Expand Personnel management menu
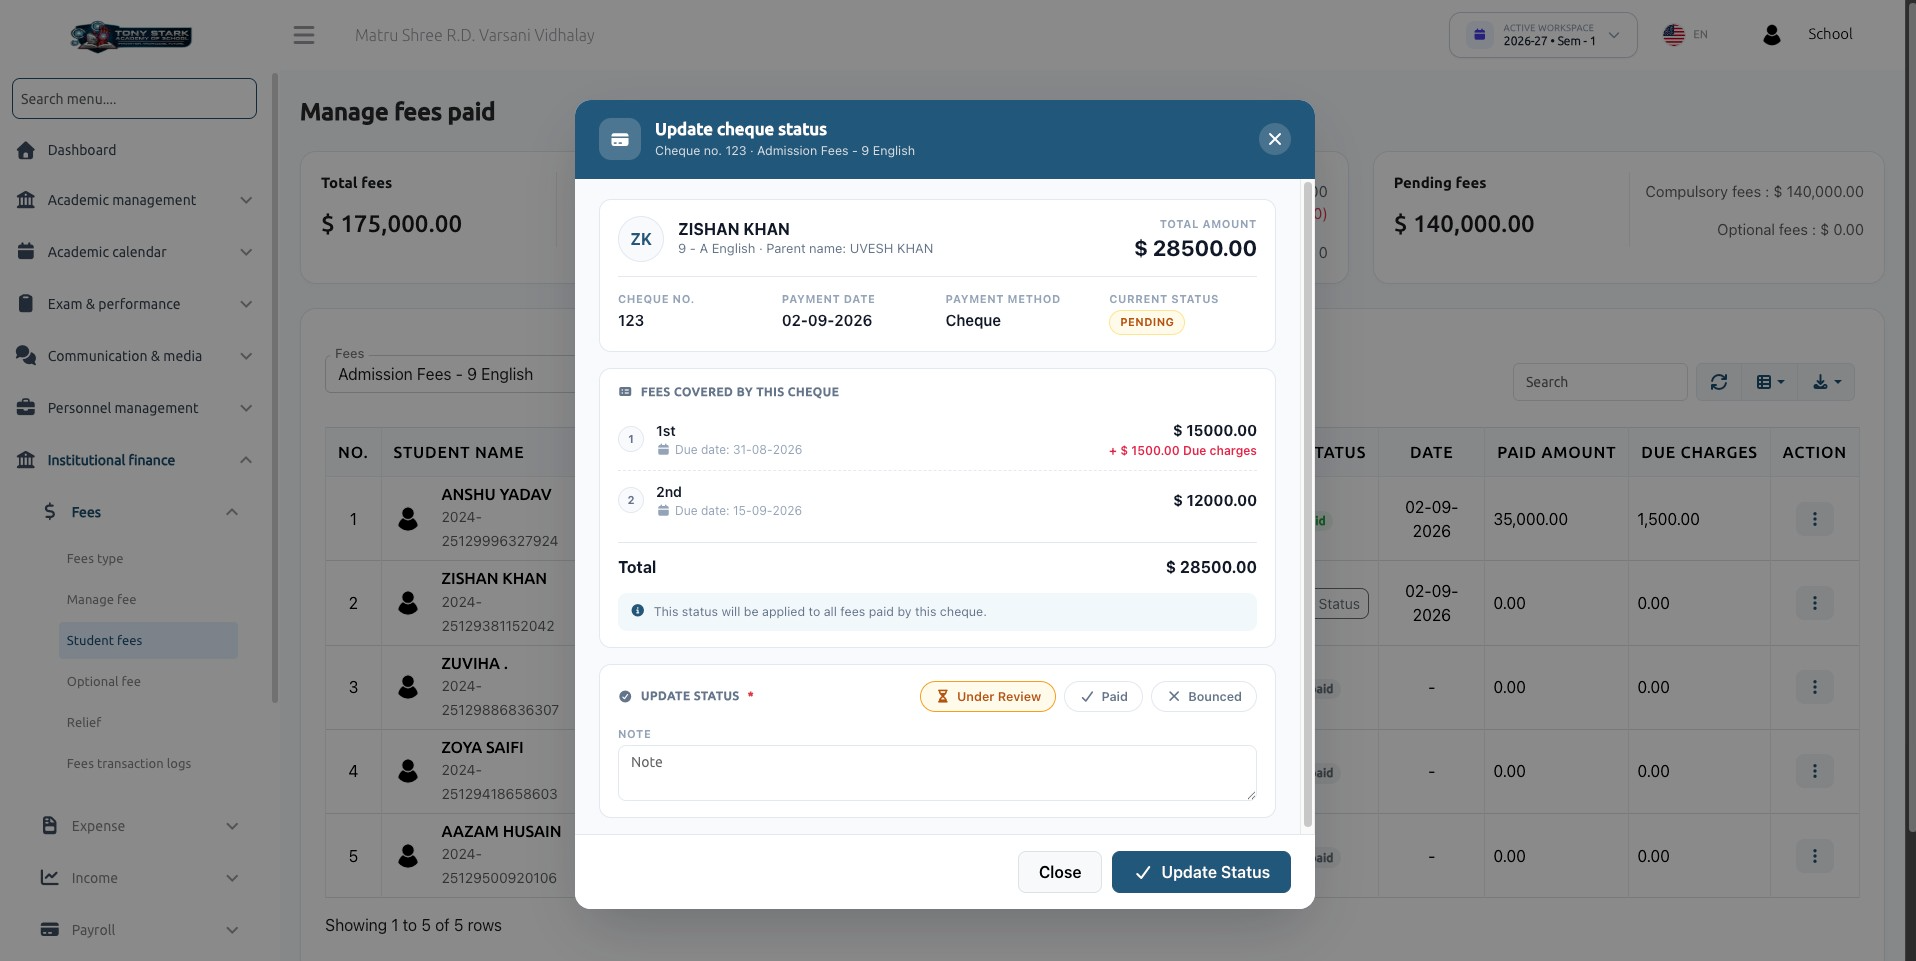The height and width of the screenshot is (961, 1916). pos(134,408)
